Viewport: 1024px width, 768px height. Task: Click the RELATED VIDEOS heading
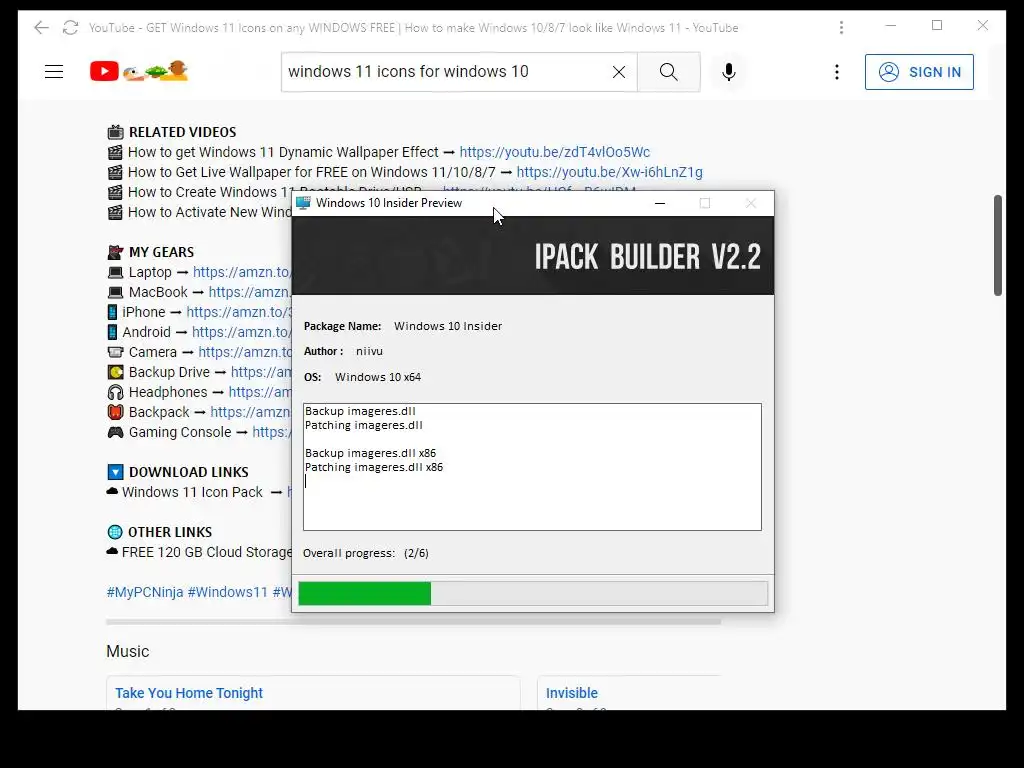(x=182, y=132)
